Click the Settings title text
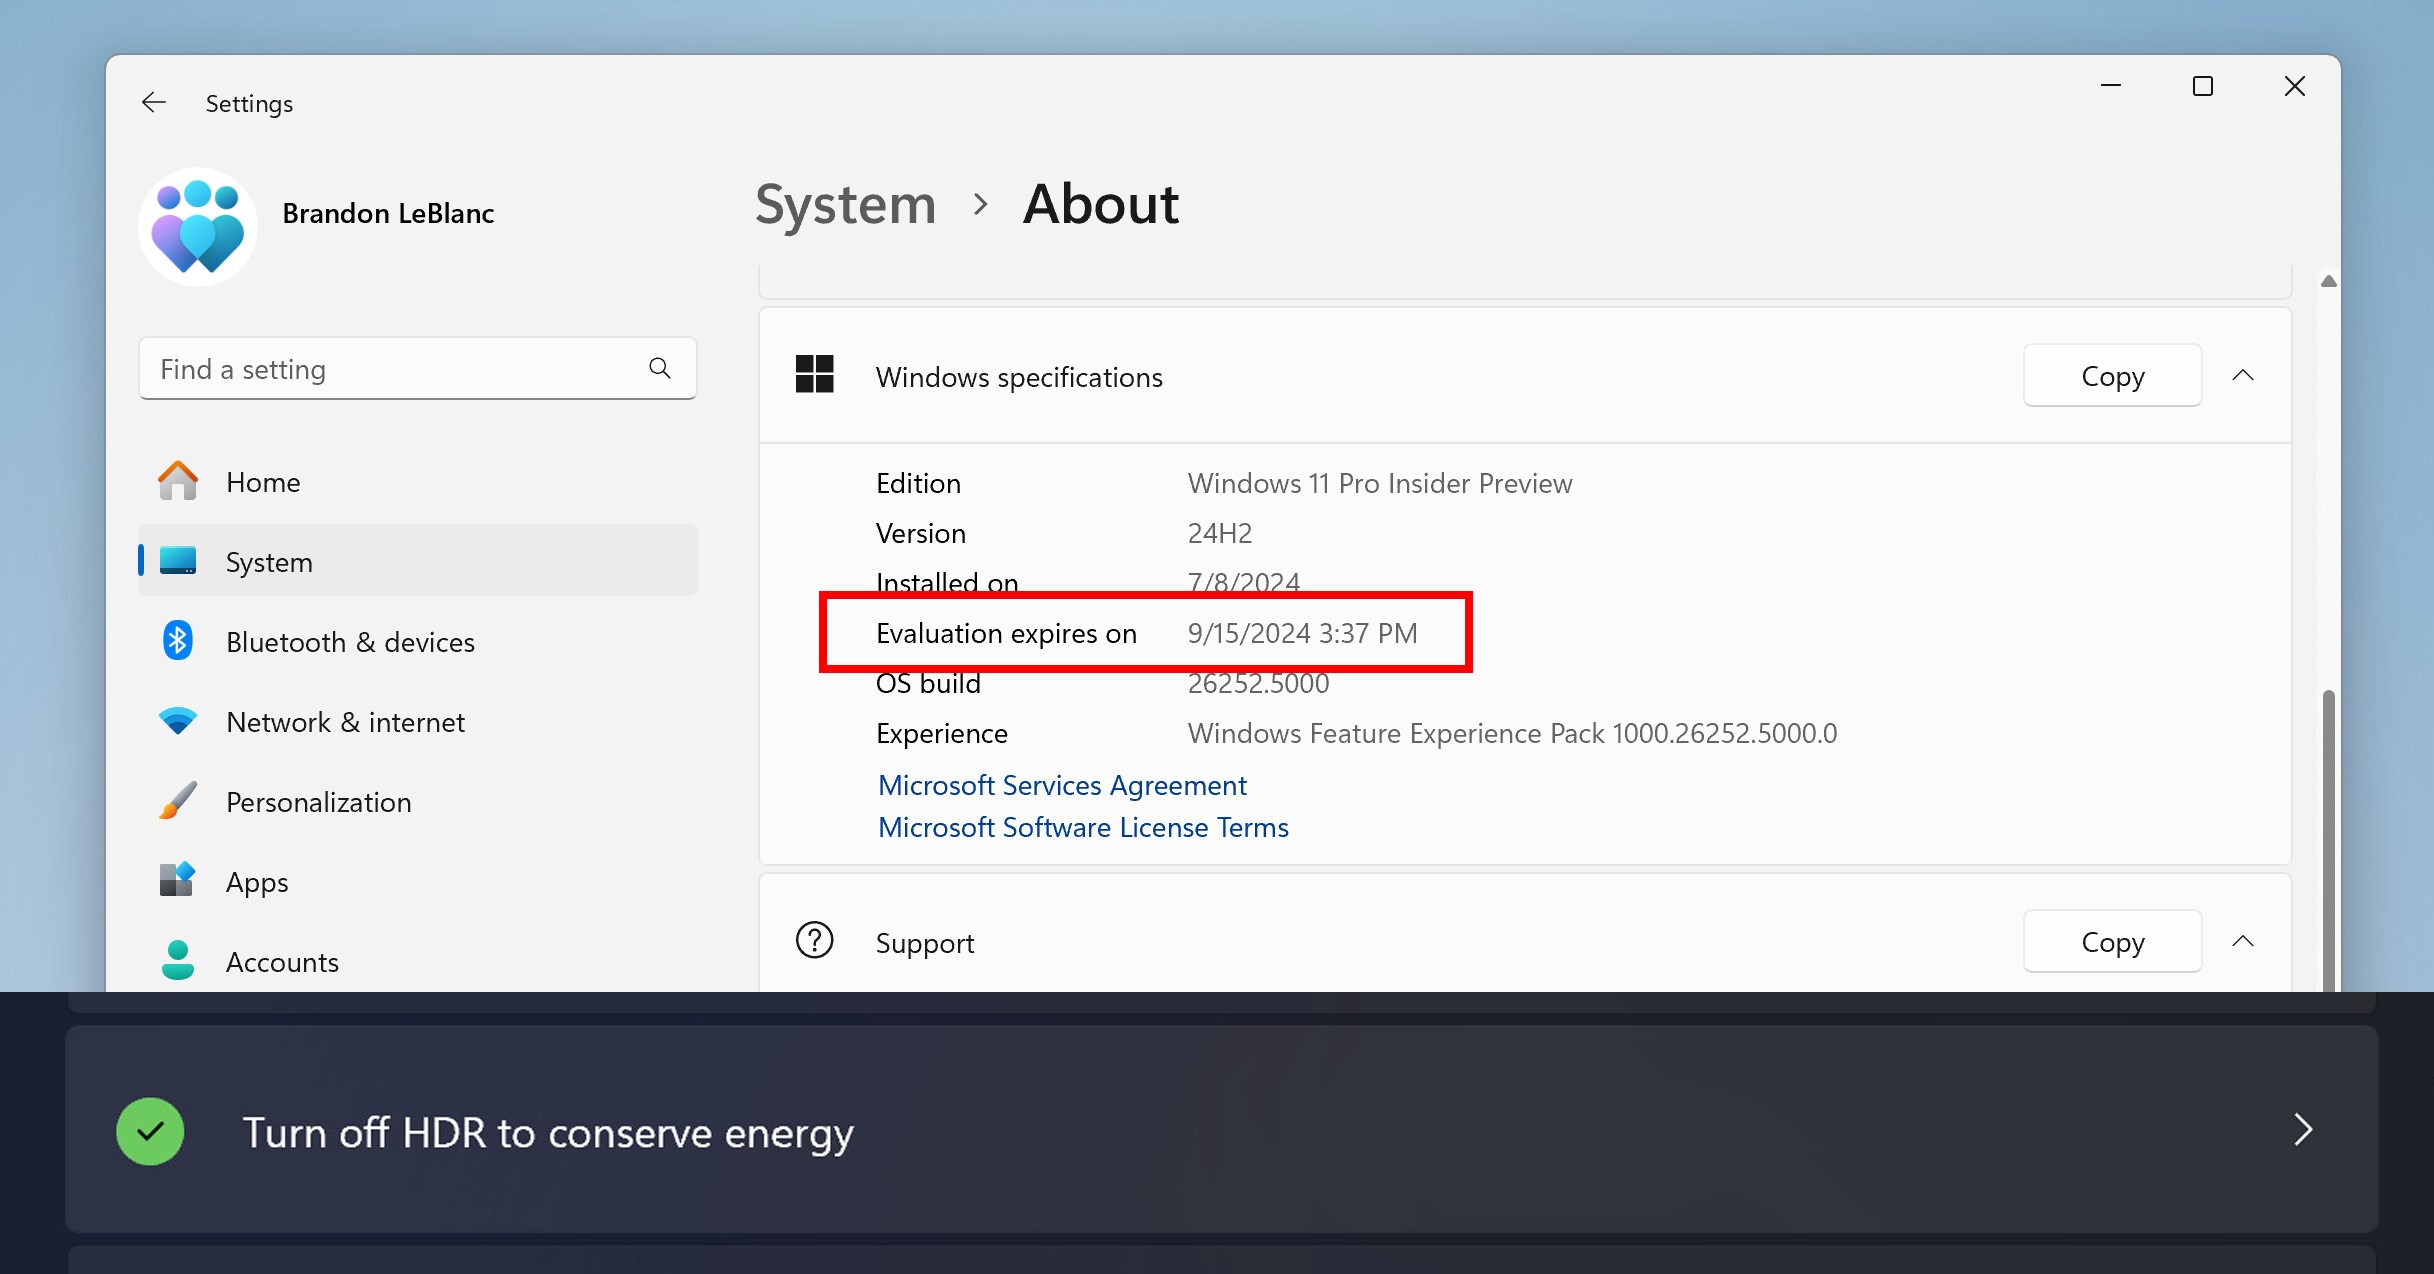Viewport: 2434px width, 1274px height. coord(249,103)
